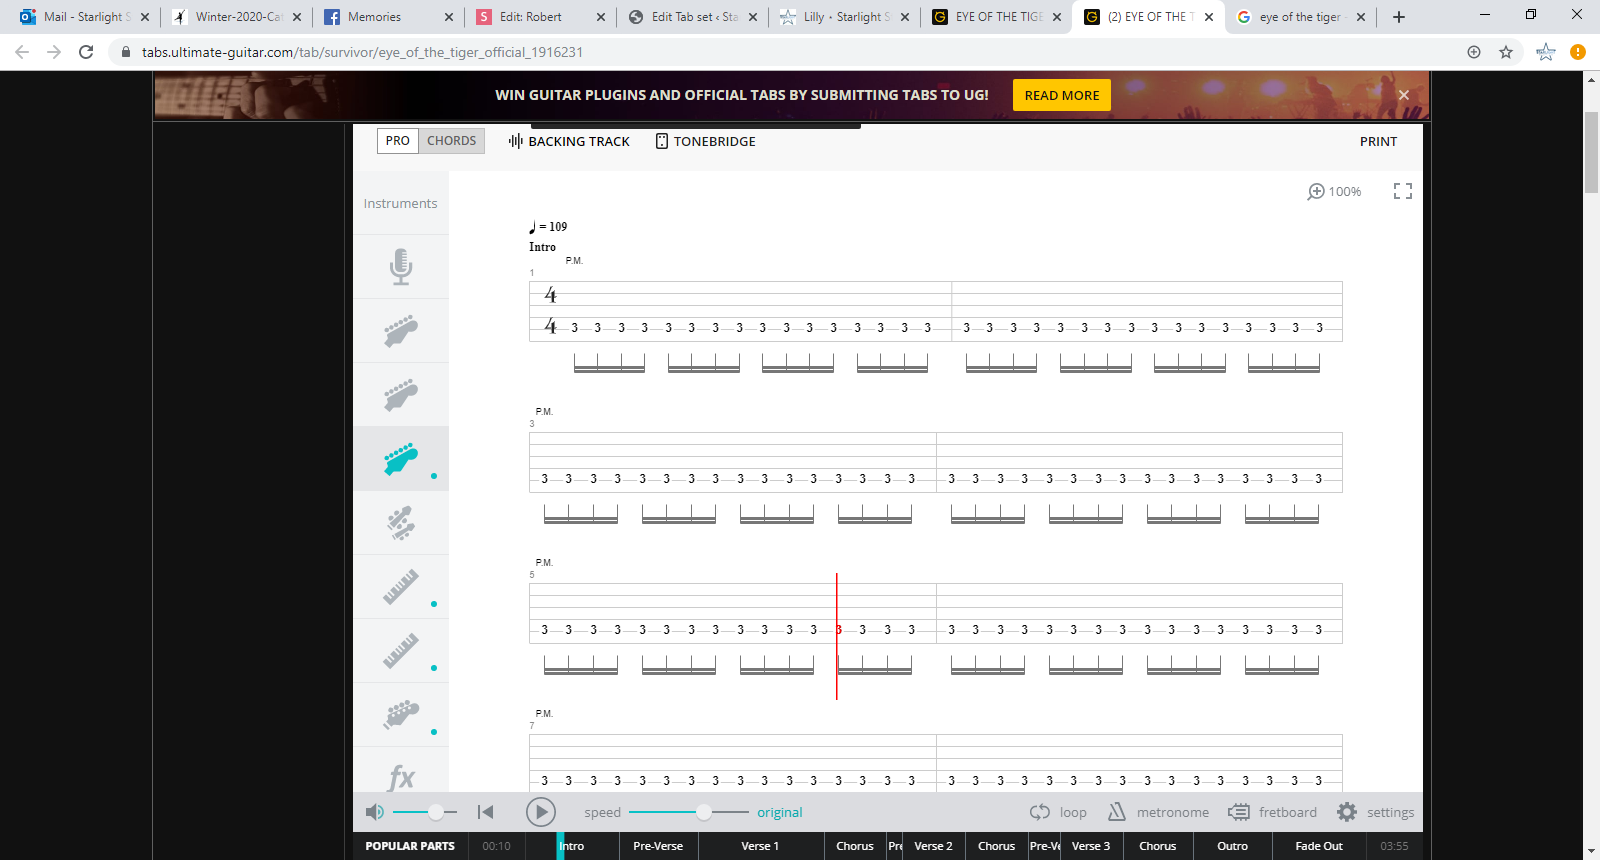Show the fretboard view
Image resolution: width=1600 pixels, height=860 pixels.
[x=1272, y=812]
